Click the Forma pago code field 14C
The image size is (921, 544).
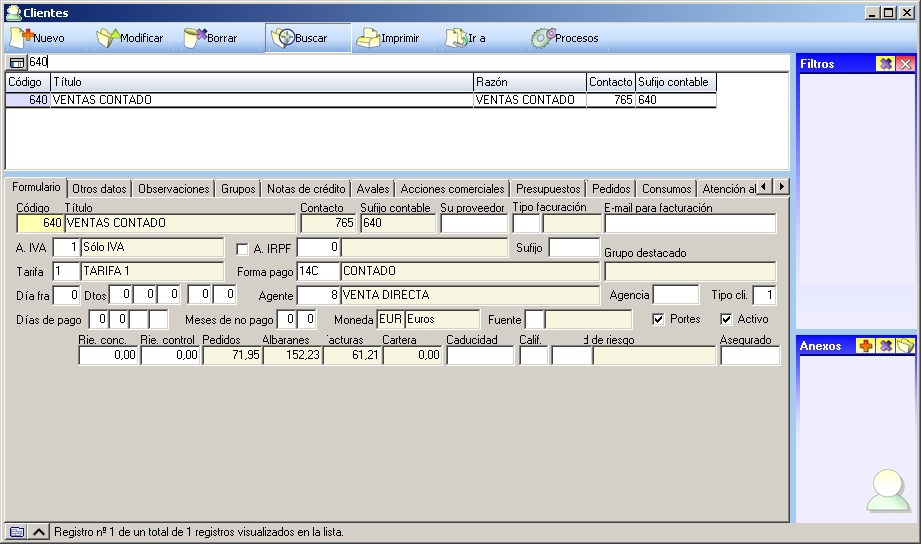pyautogui.click(x=318, y=271)
